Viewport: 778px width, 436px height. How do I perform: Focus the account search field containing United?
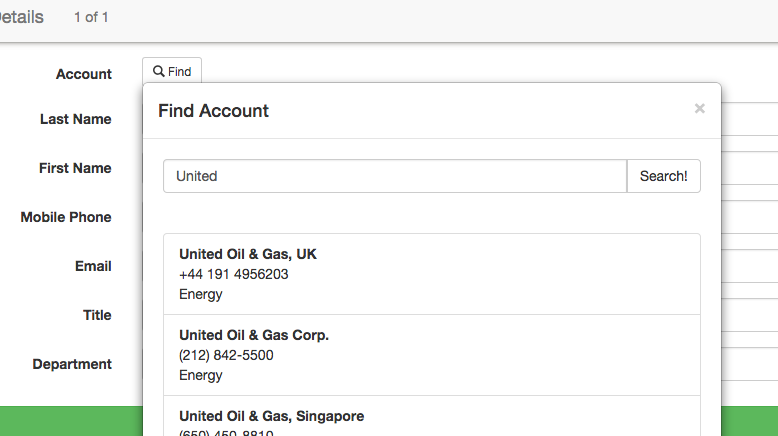point(395,176)
